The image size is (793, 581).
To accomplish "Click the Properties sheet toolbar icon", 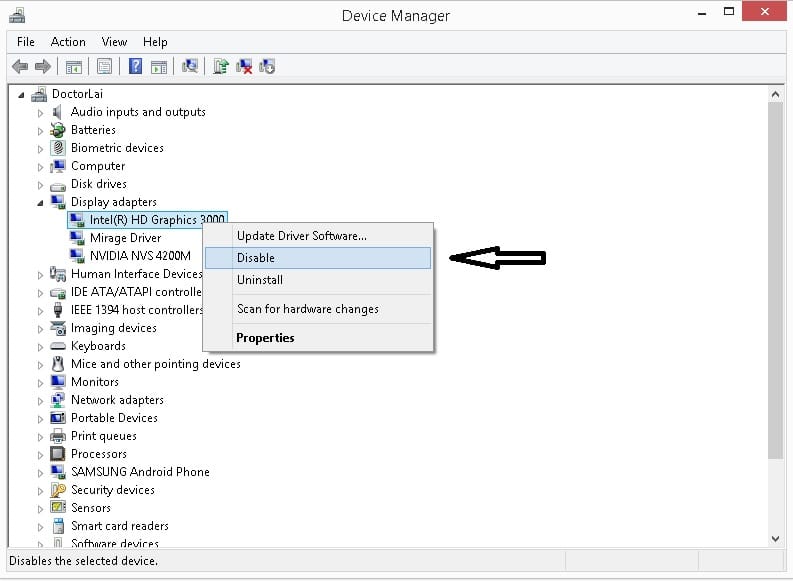I will point(104,66).
